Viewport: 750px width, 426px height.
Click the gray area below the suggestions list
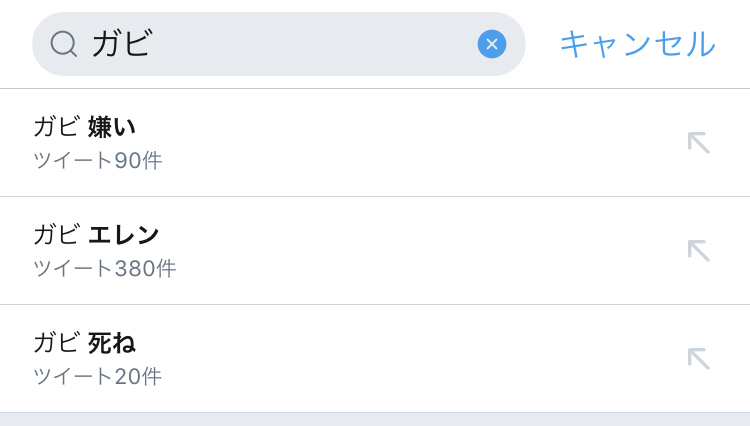coord(375,420)
